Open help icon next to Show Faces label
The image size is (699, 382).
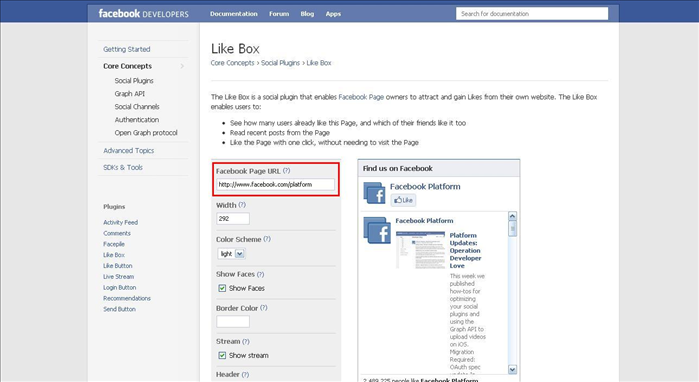click(260, 274)
